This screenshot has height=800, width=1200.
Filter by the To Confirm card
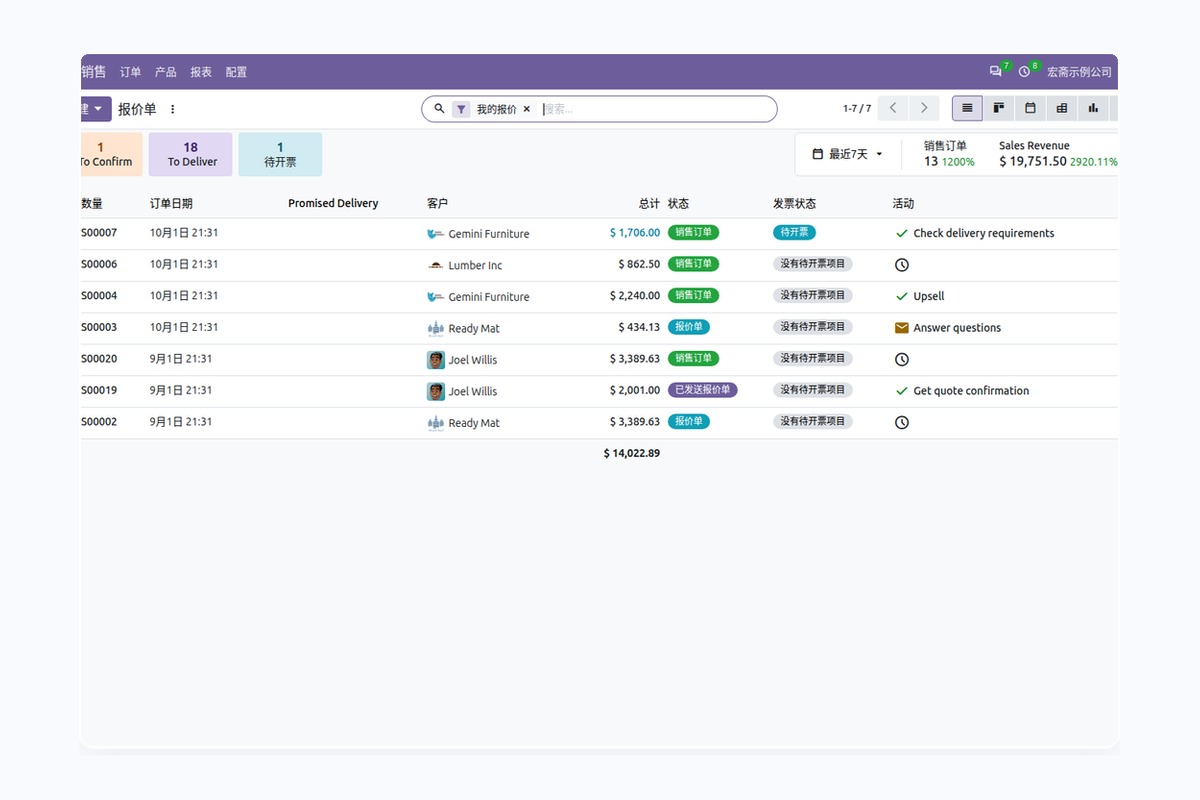[111, 154]
